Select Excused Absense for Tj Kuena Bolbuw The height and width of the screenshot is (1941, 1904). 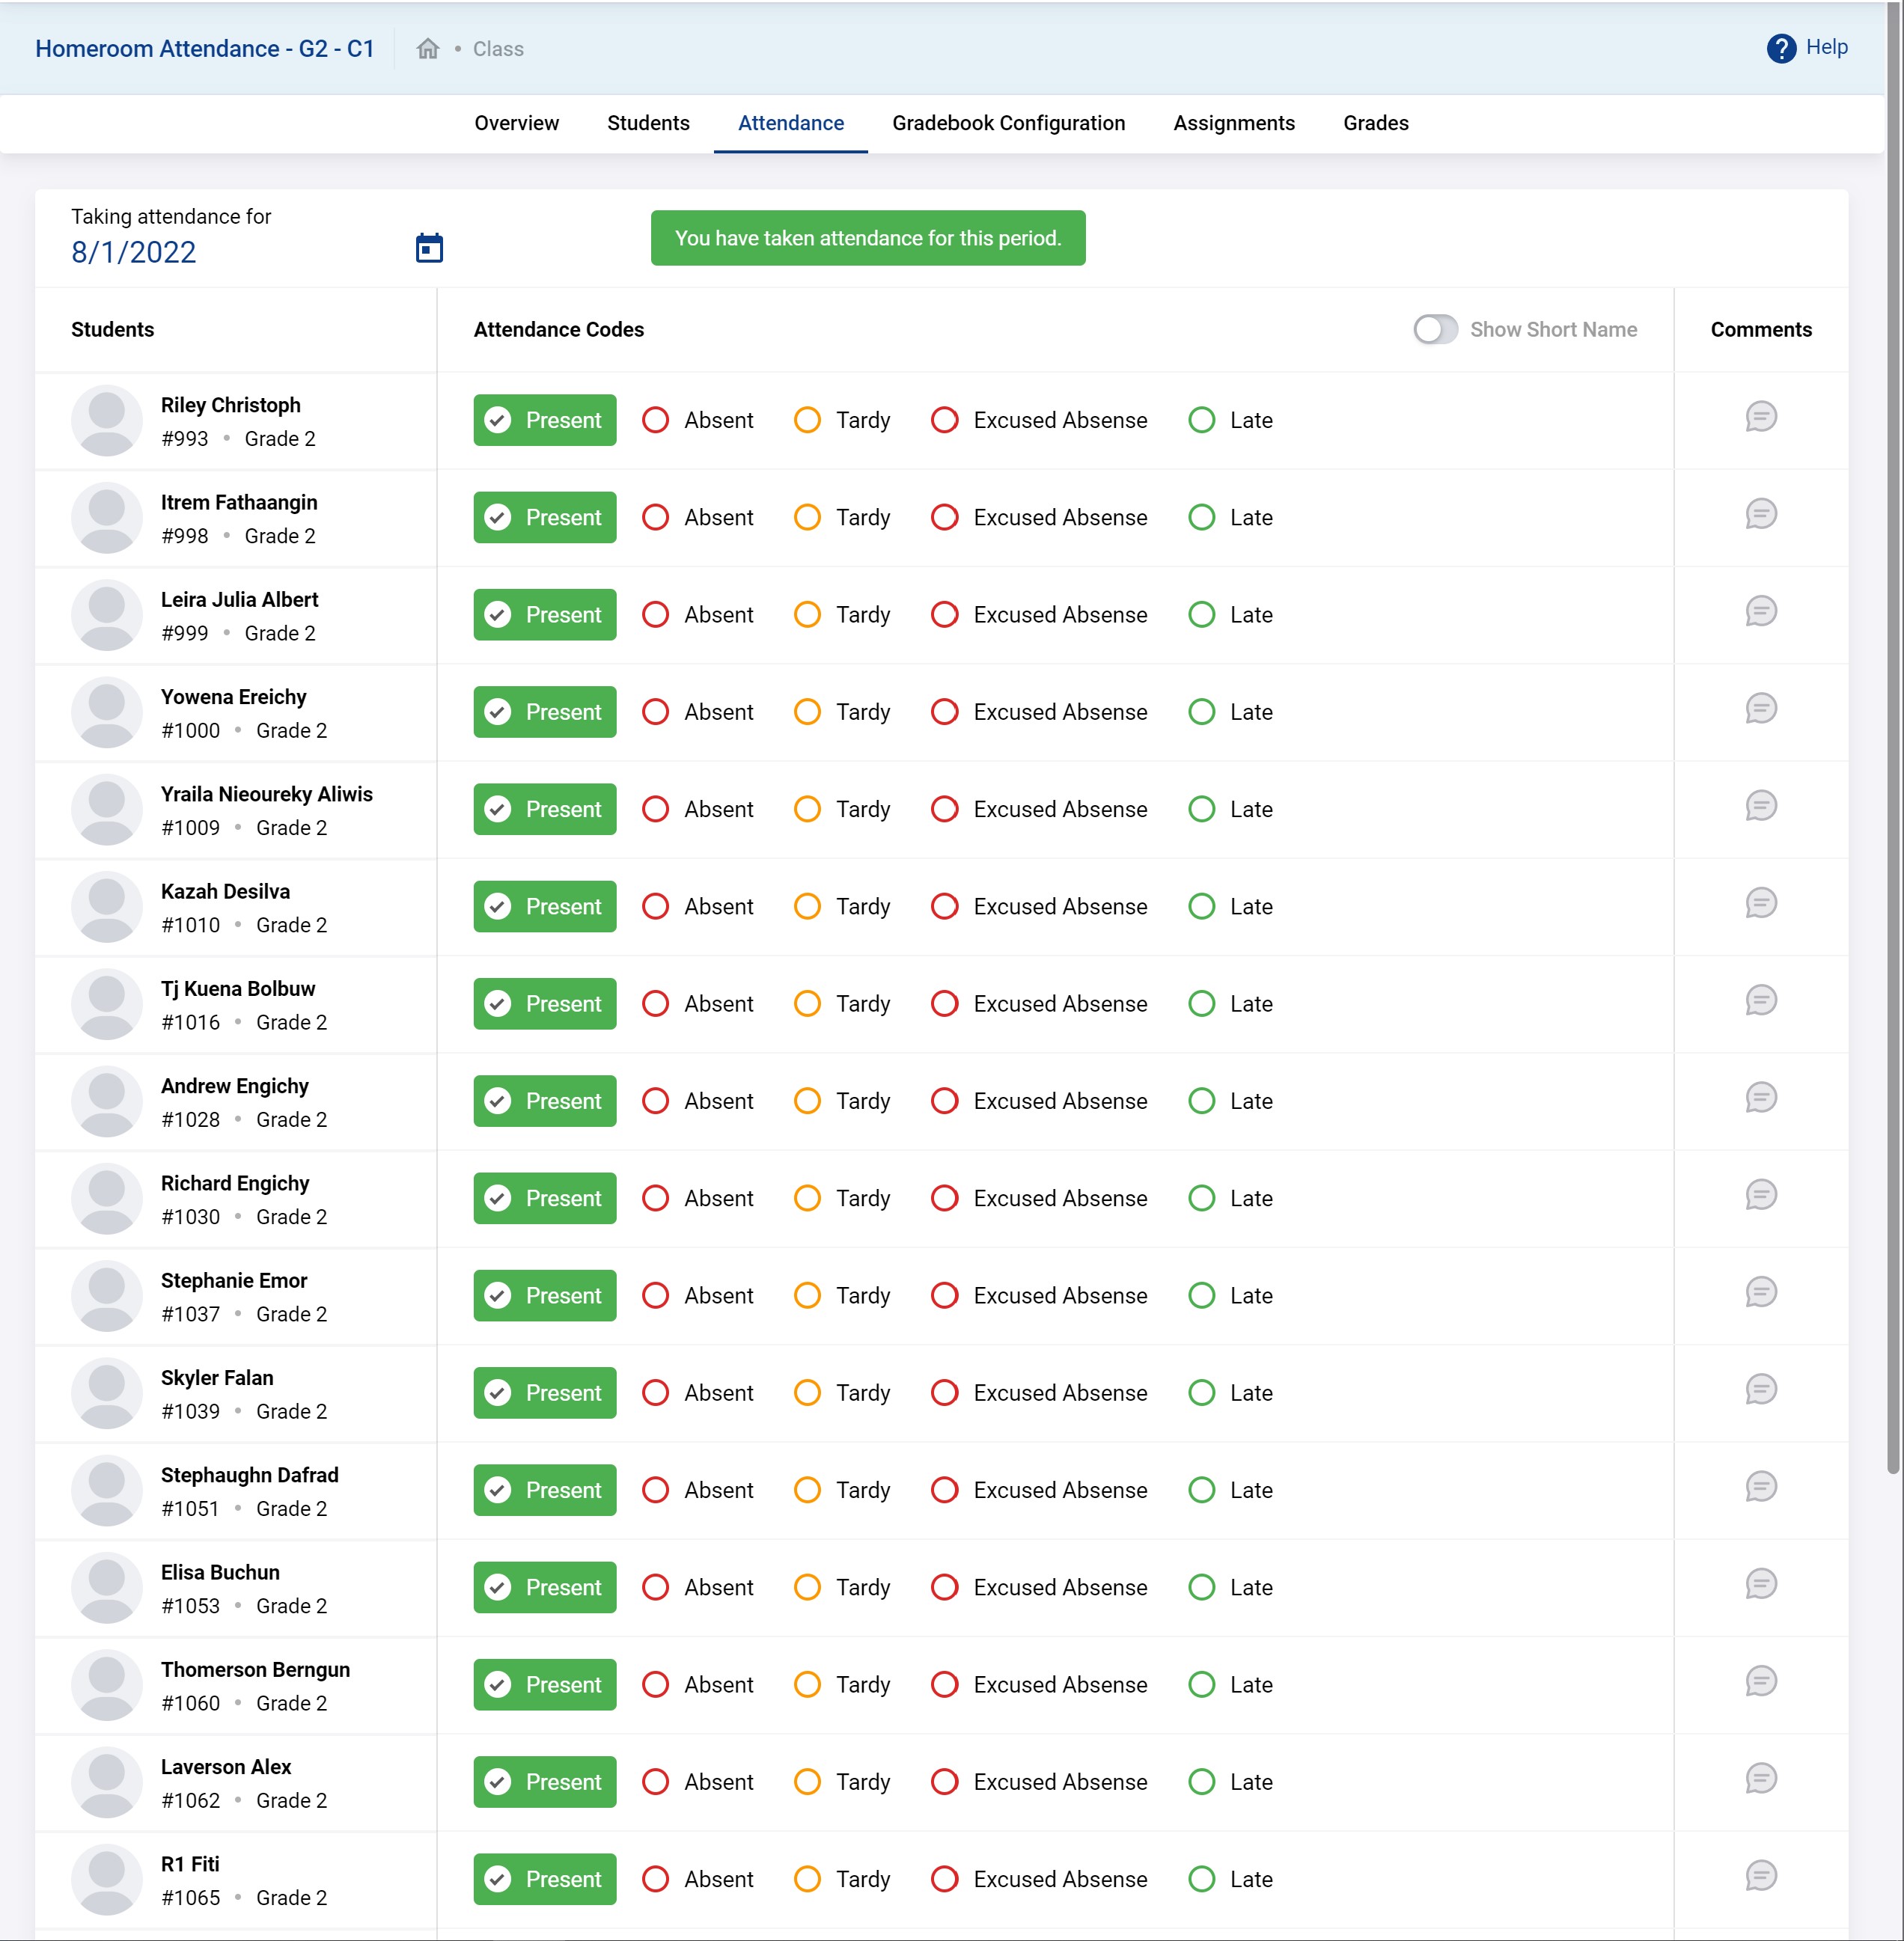[945, 1004]
